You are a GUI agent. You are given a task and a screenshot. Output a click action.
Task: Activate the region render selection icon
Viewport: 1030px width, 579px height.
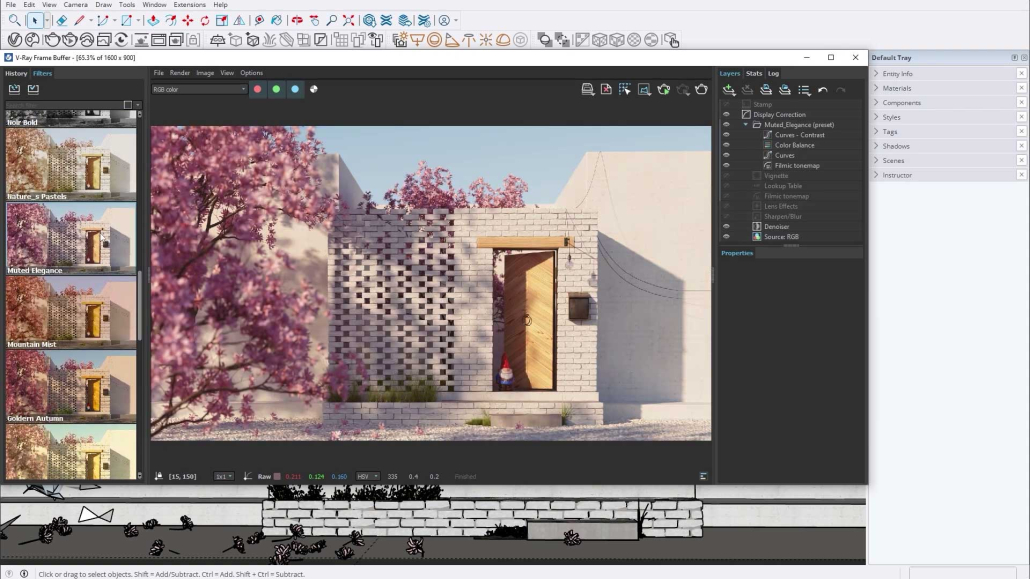(x=625, y=89)
